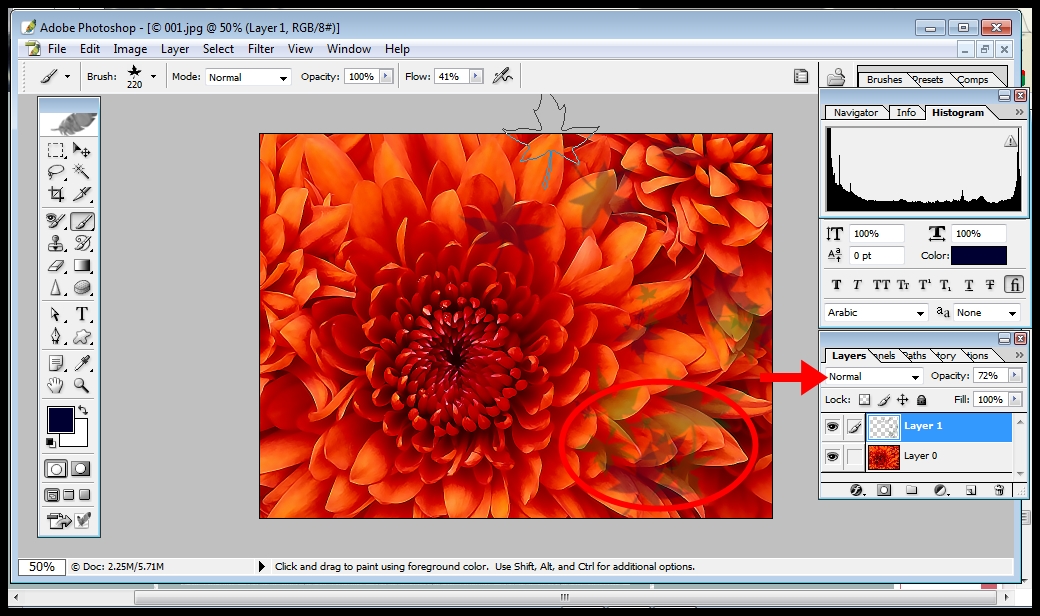Pick the Lasso tool
This screenshot has height=616, width=1040.
point(57,172)
